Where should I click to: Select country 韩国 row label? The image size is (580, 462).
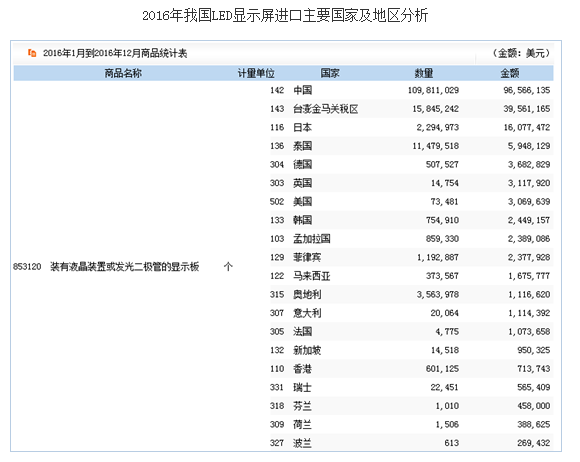[x=303, y=220]
